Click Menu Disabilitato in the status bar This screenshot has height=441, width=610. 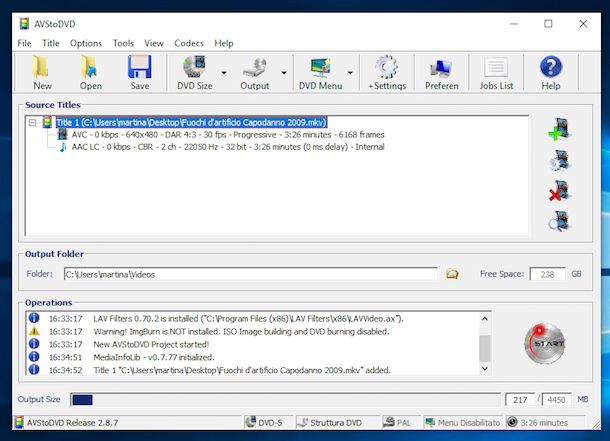463,422
